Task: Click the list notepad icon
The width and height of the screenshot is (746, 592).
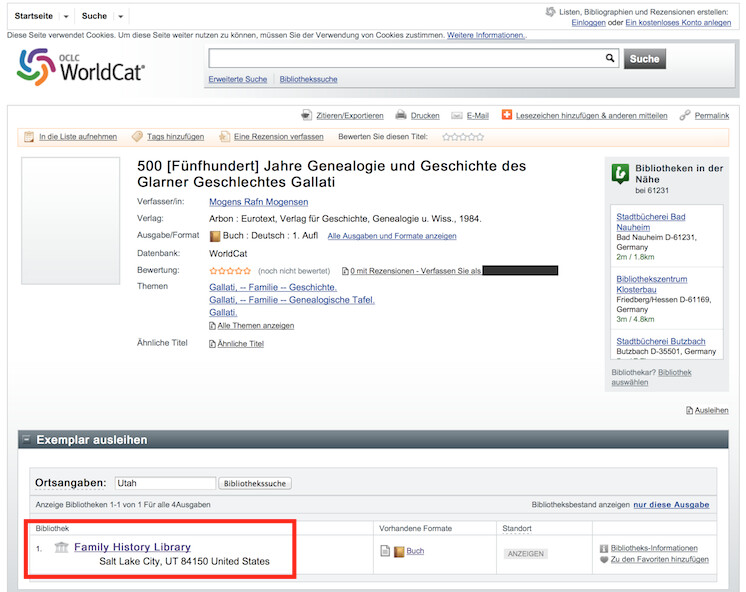Action: [x=29, y=137]
